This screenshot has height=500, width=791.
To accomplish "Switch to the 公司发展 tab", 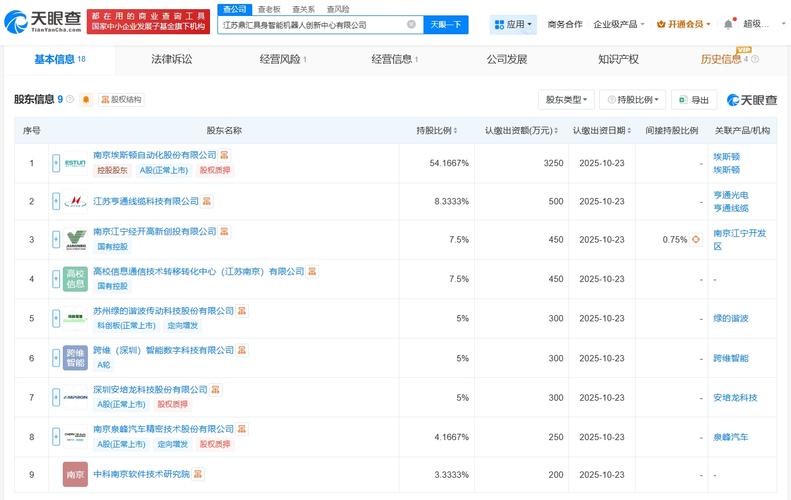I will (x=506, y=60).
